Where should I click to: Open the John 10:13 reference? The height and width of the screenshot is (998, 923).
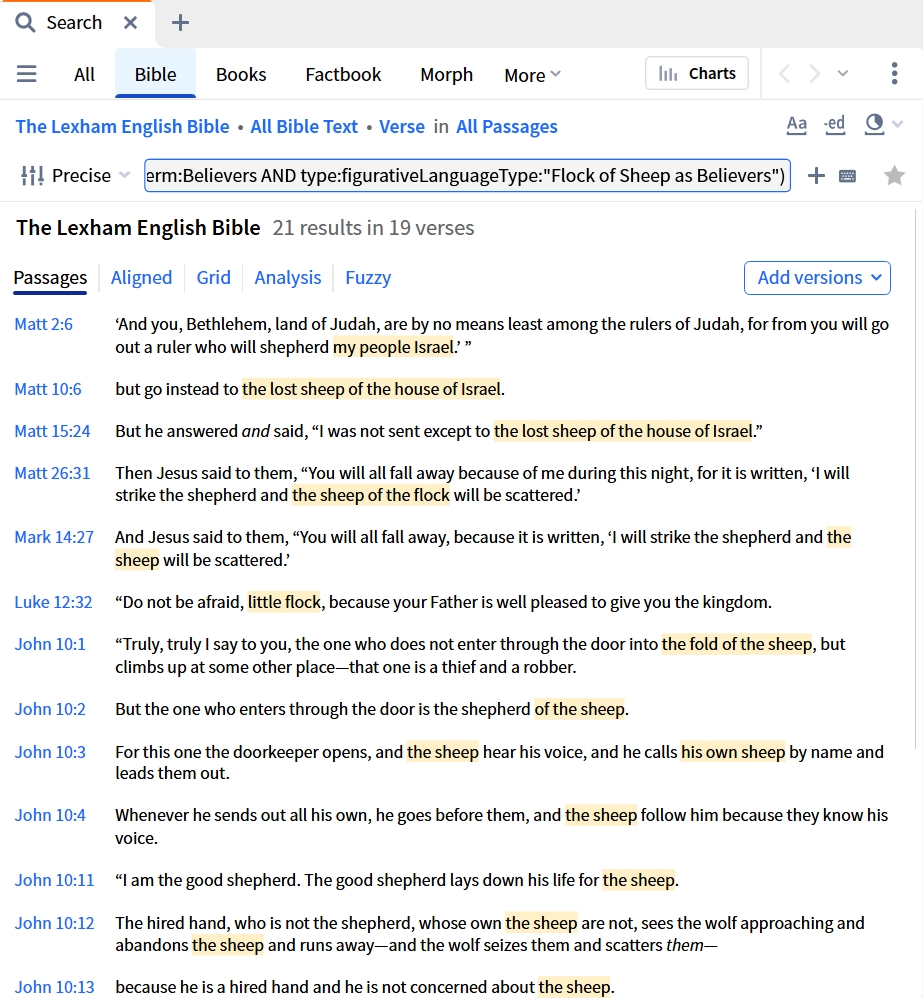click(54, 987)
